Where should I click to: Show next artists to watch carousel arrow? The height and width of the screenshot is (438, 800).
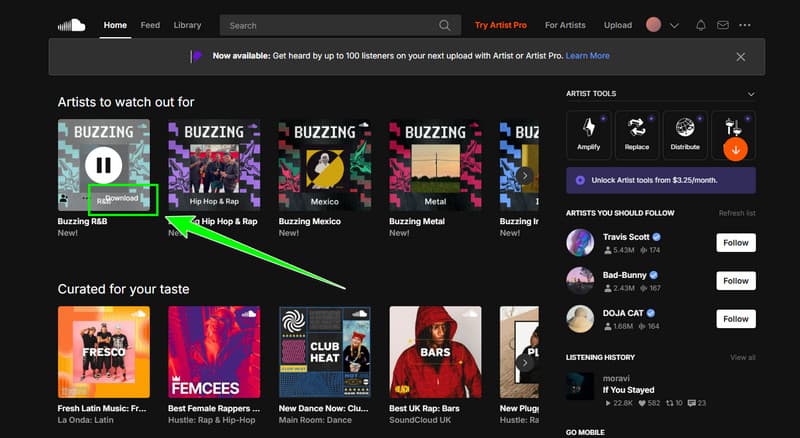tap(524, 176)
